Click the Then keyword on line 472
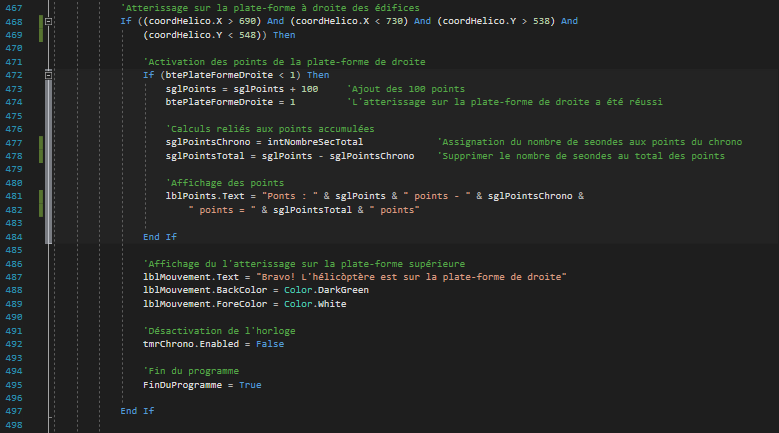This screenshot has width=779, height=433. point(318,75)
